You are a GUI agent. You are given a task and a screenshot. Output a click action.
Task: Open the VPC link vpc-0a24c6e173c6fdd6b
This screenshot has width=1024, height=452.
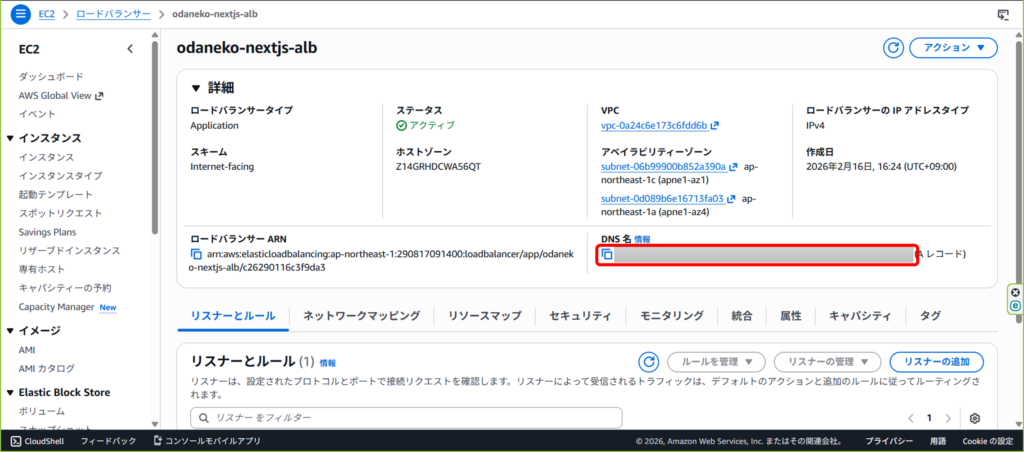[x=654, y=126]
